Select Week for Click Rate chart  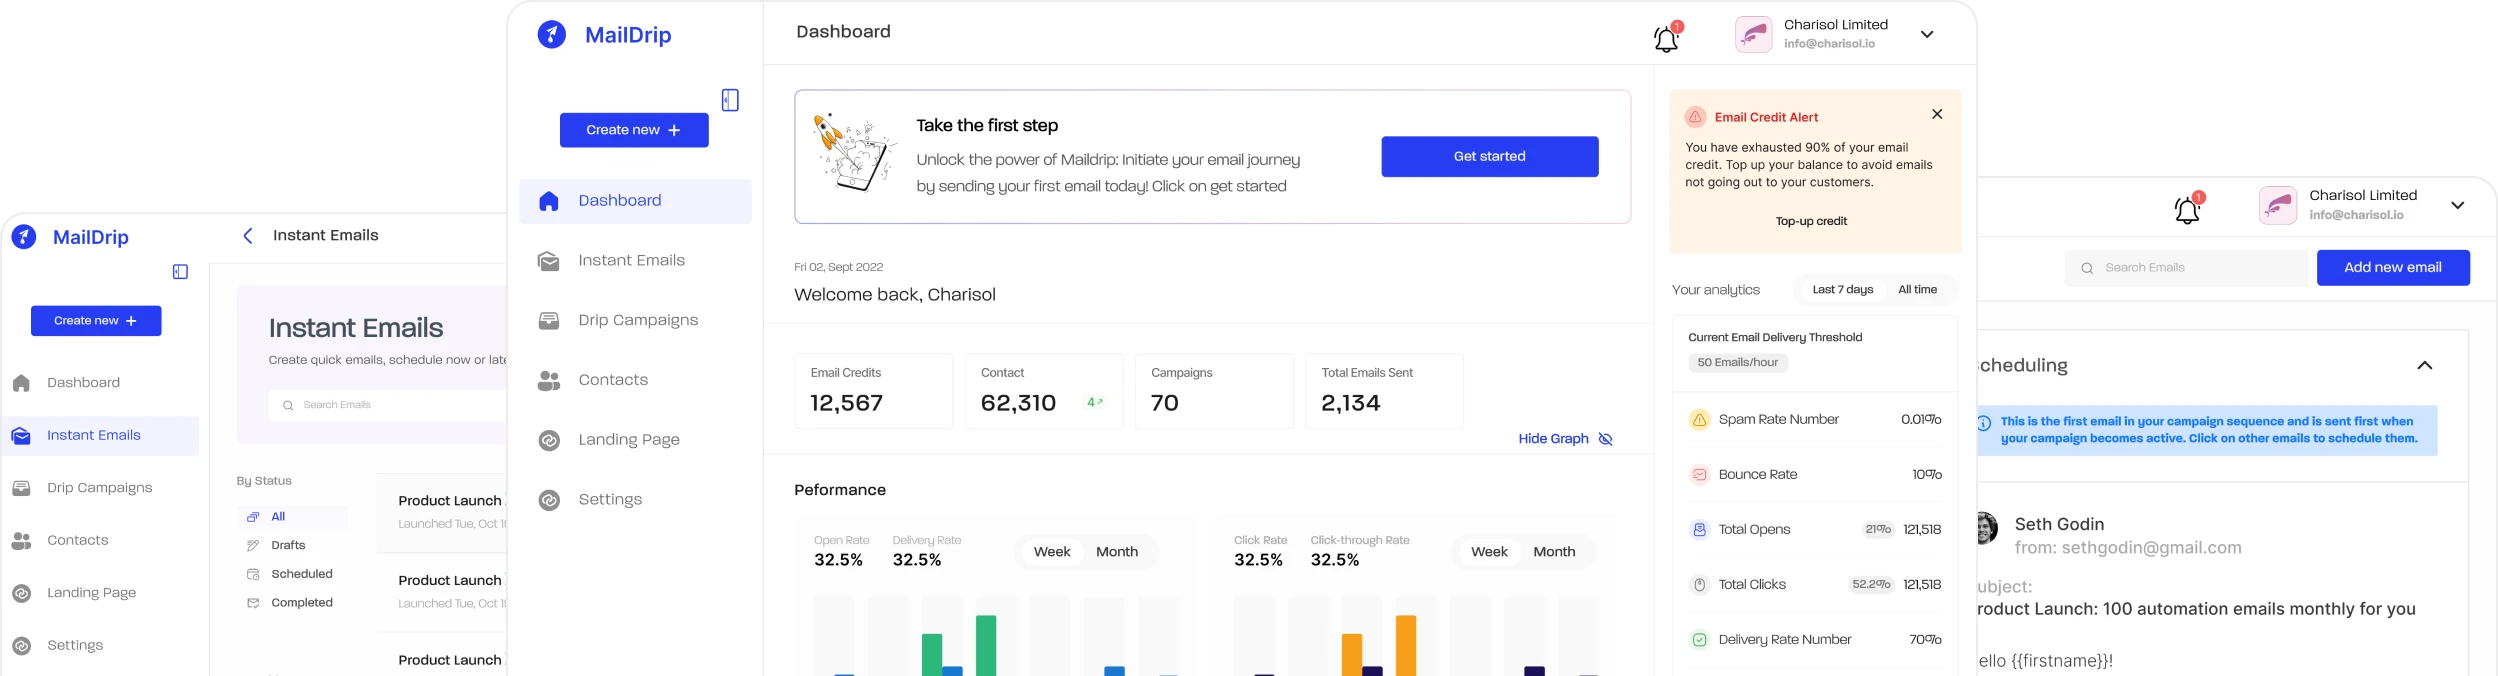pos(1489,552)
